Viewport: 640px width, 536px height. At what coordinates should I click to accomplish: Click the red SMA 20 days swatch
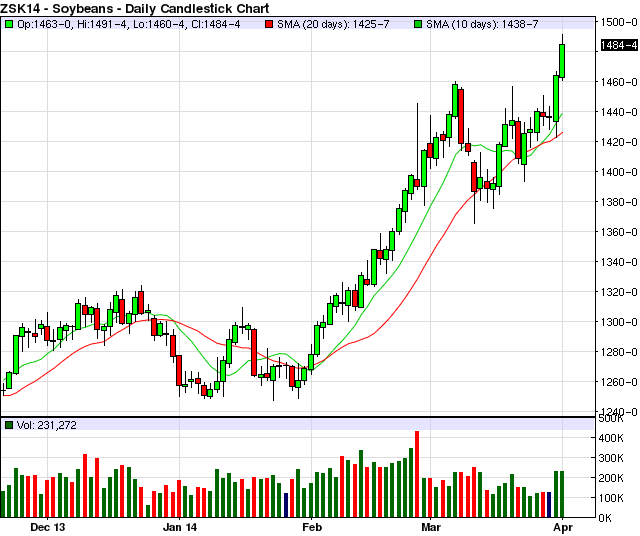[269, 24]
